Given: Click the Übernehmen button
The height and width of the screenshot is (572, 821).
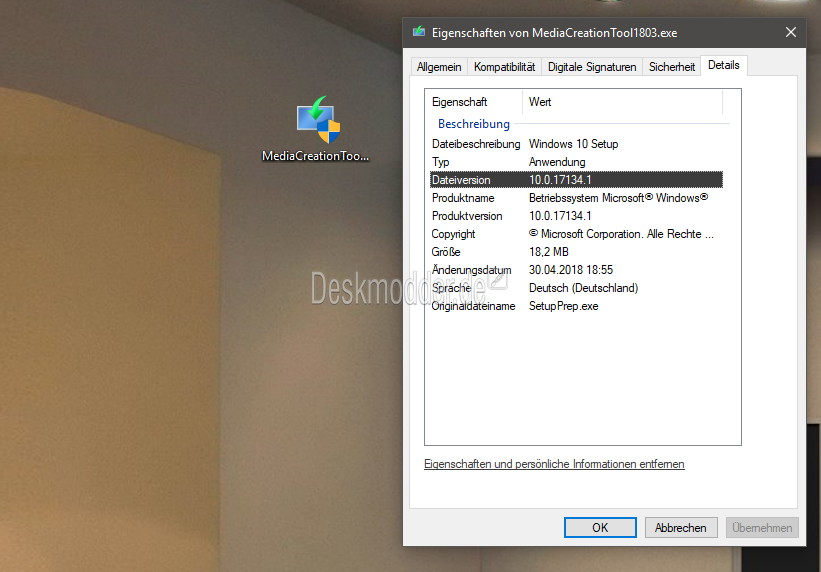Looking at the screenshot, I should tap(762, 527).
